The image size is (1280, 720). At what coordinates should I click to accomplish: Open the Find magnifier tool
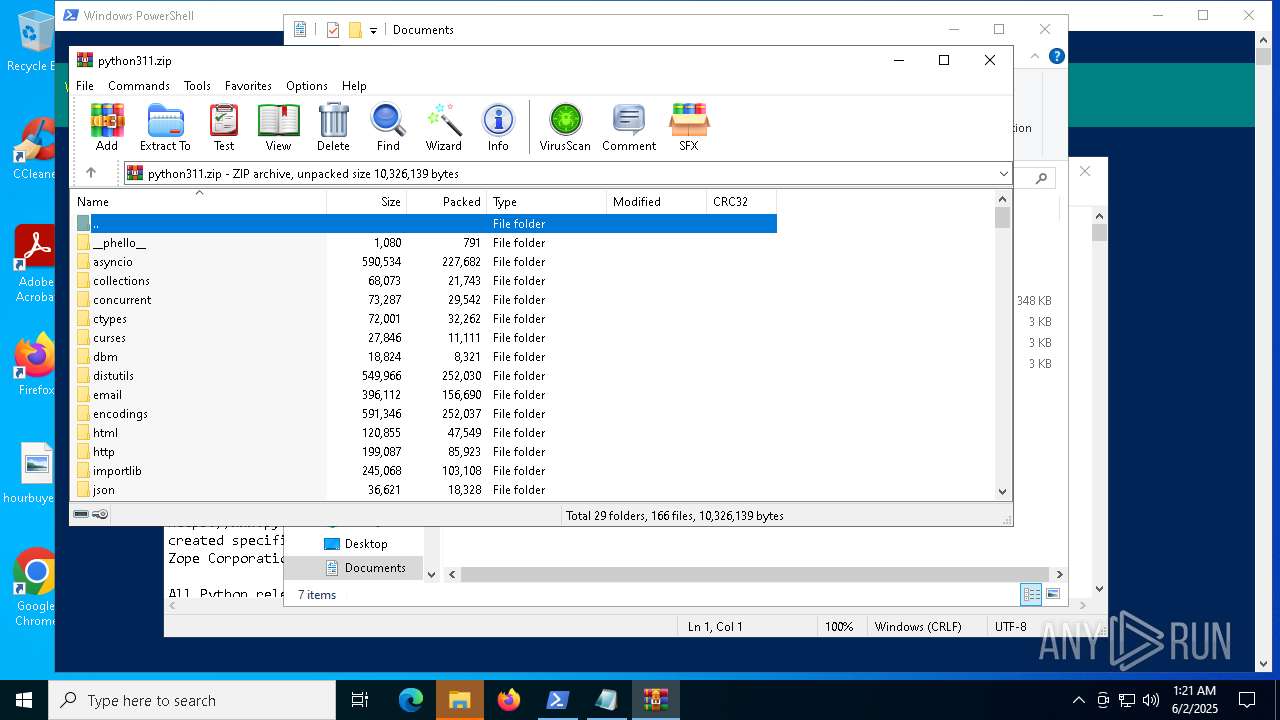point(388,127)
